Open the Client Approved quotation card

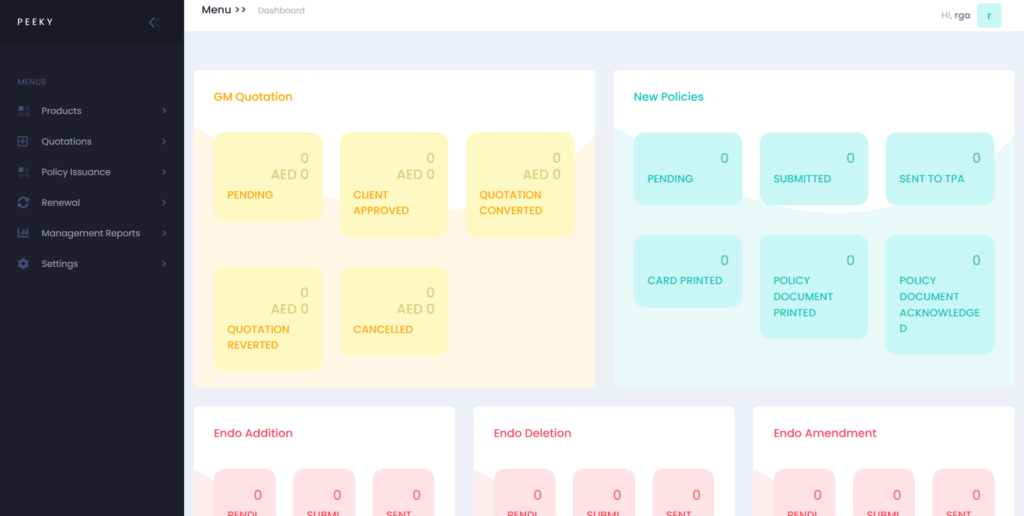pos(394,184)
